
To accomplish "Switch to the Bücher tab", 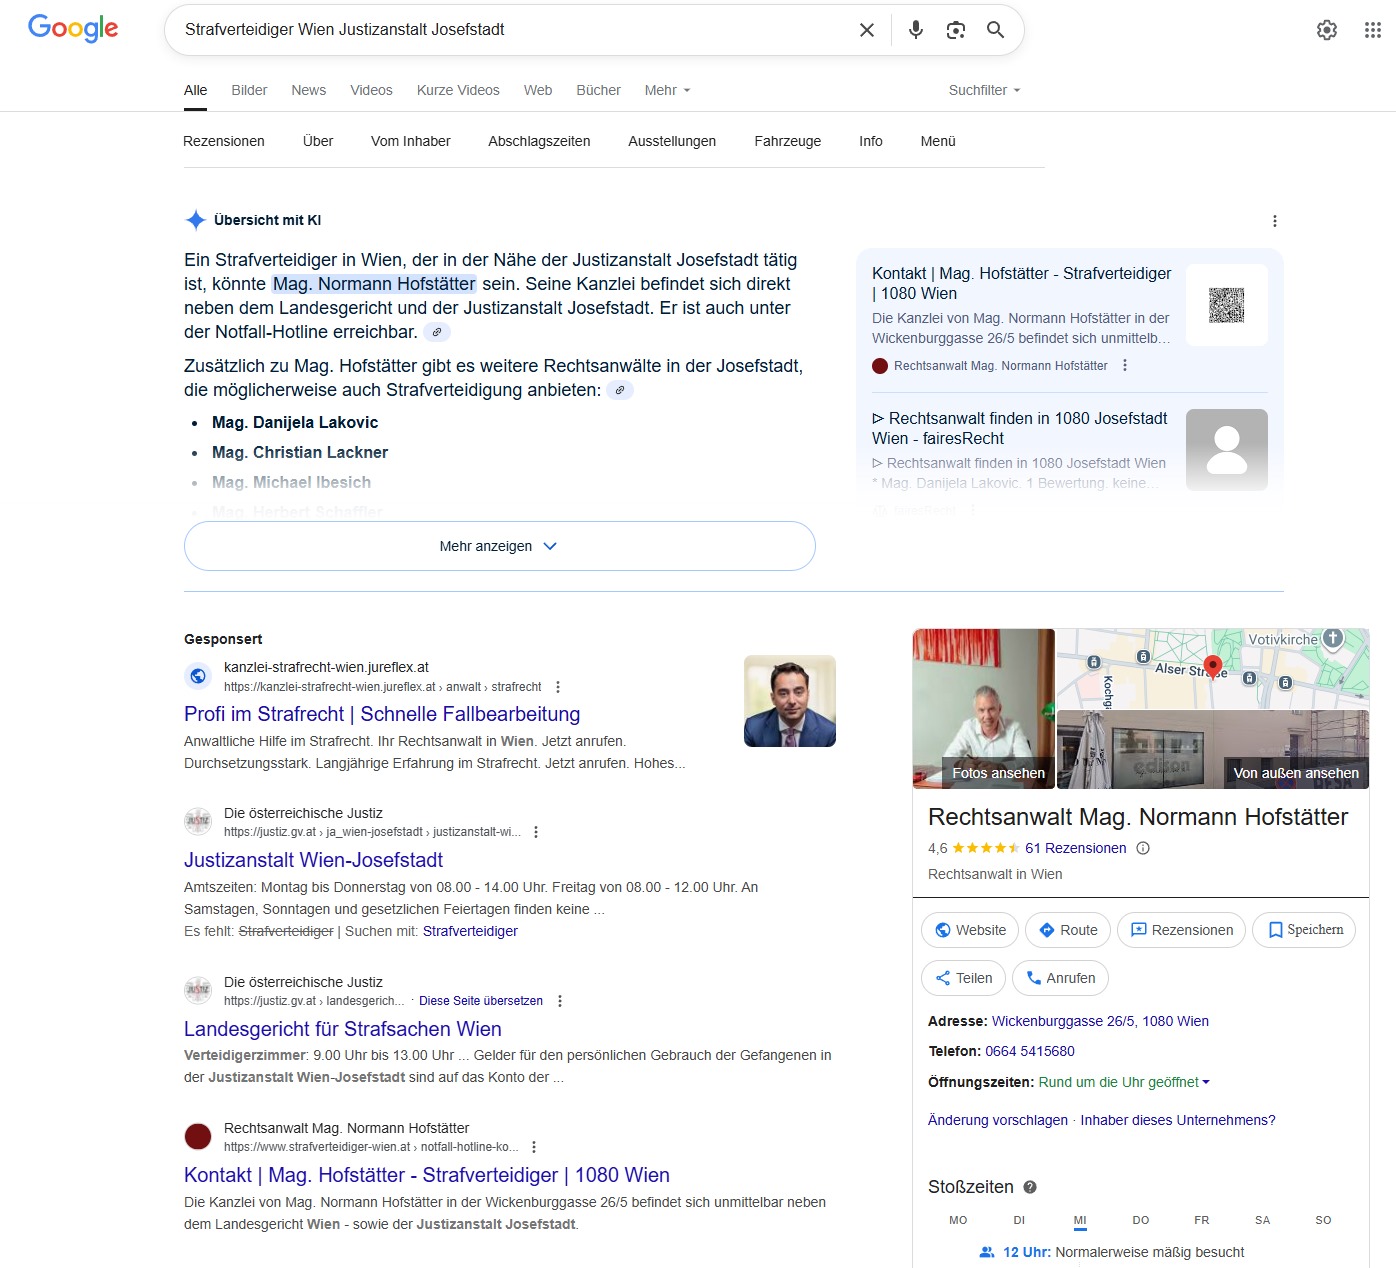I will point(598,90).
